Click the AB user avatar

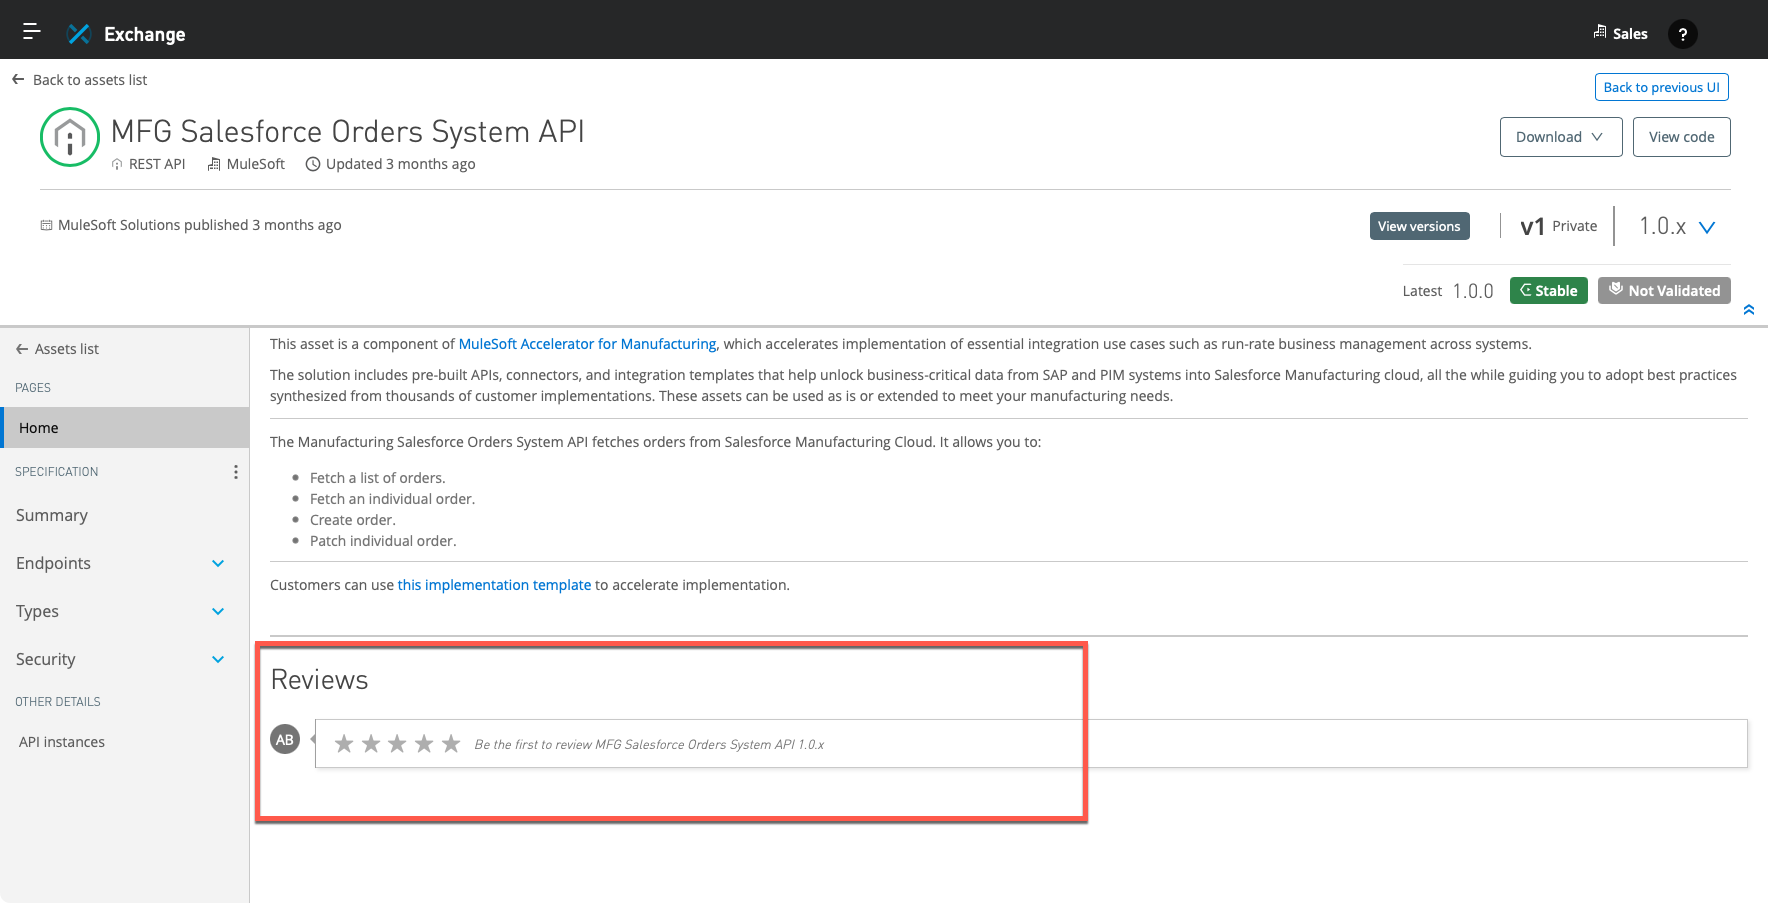pos(285,740)
